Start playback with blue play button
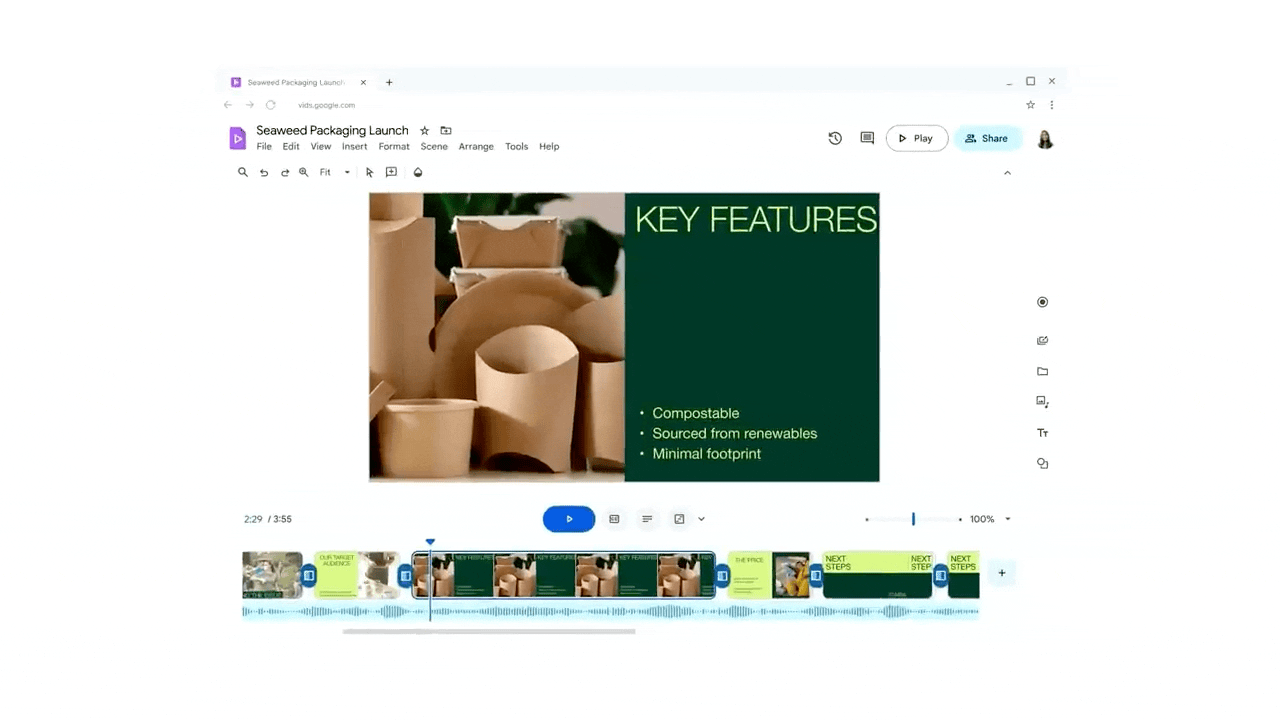1280x720 pixels. click(569, 519)
